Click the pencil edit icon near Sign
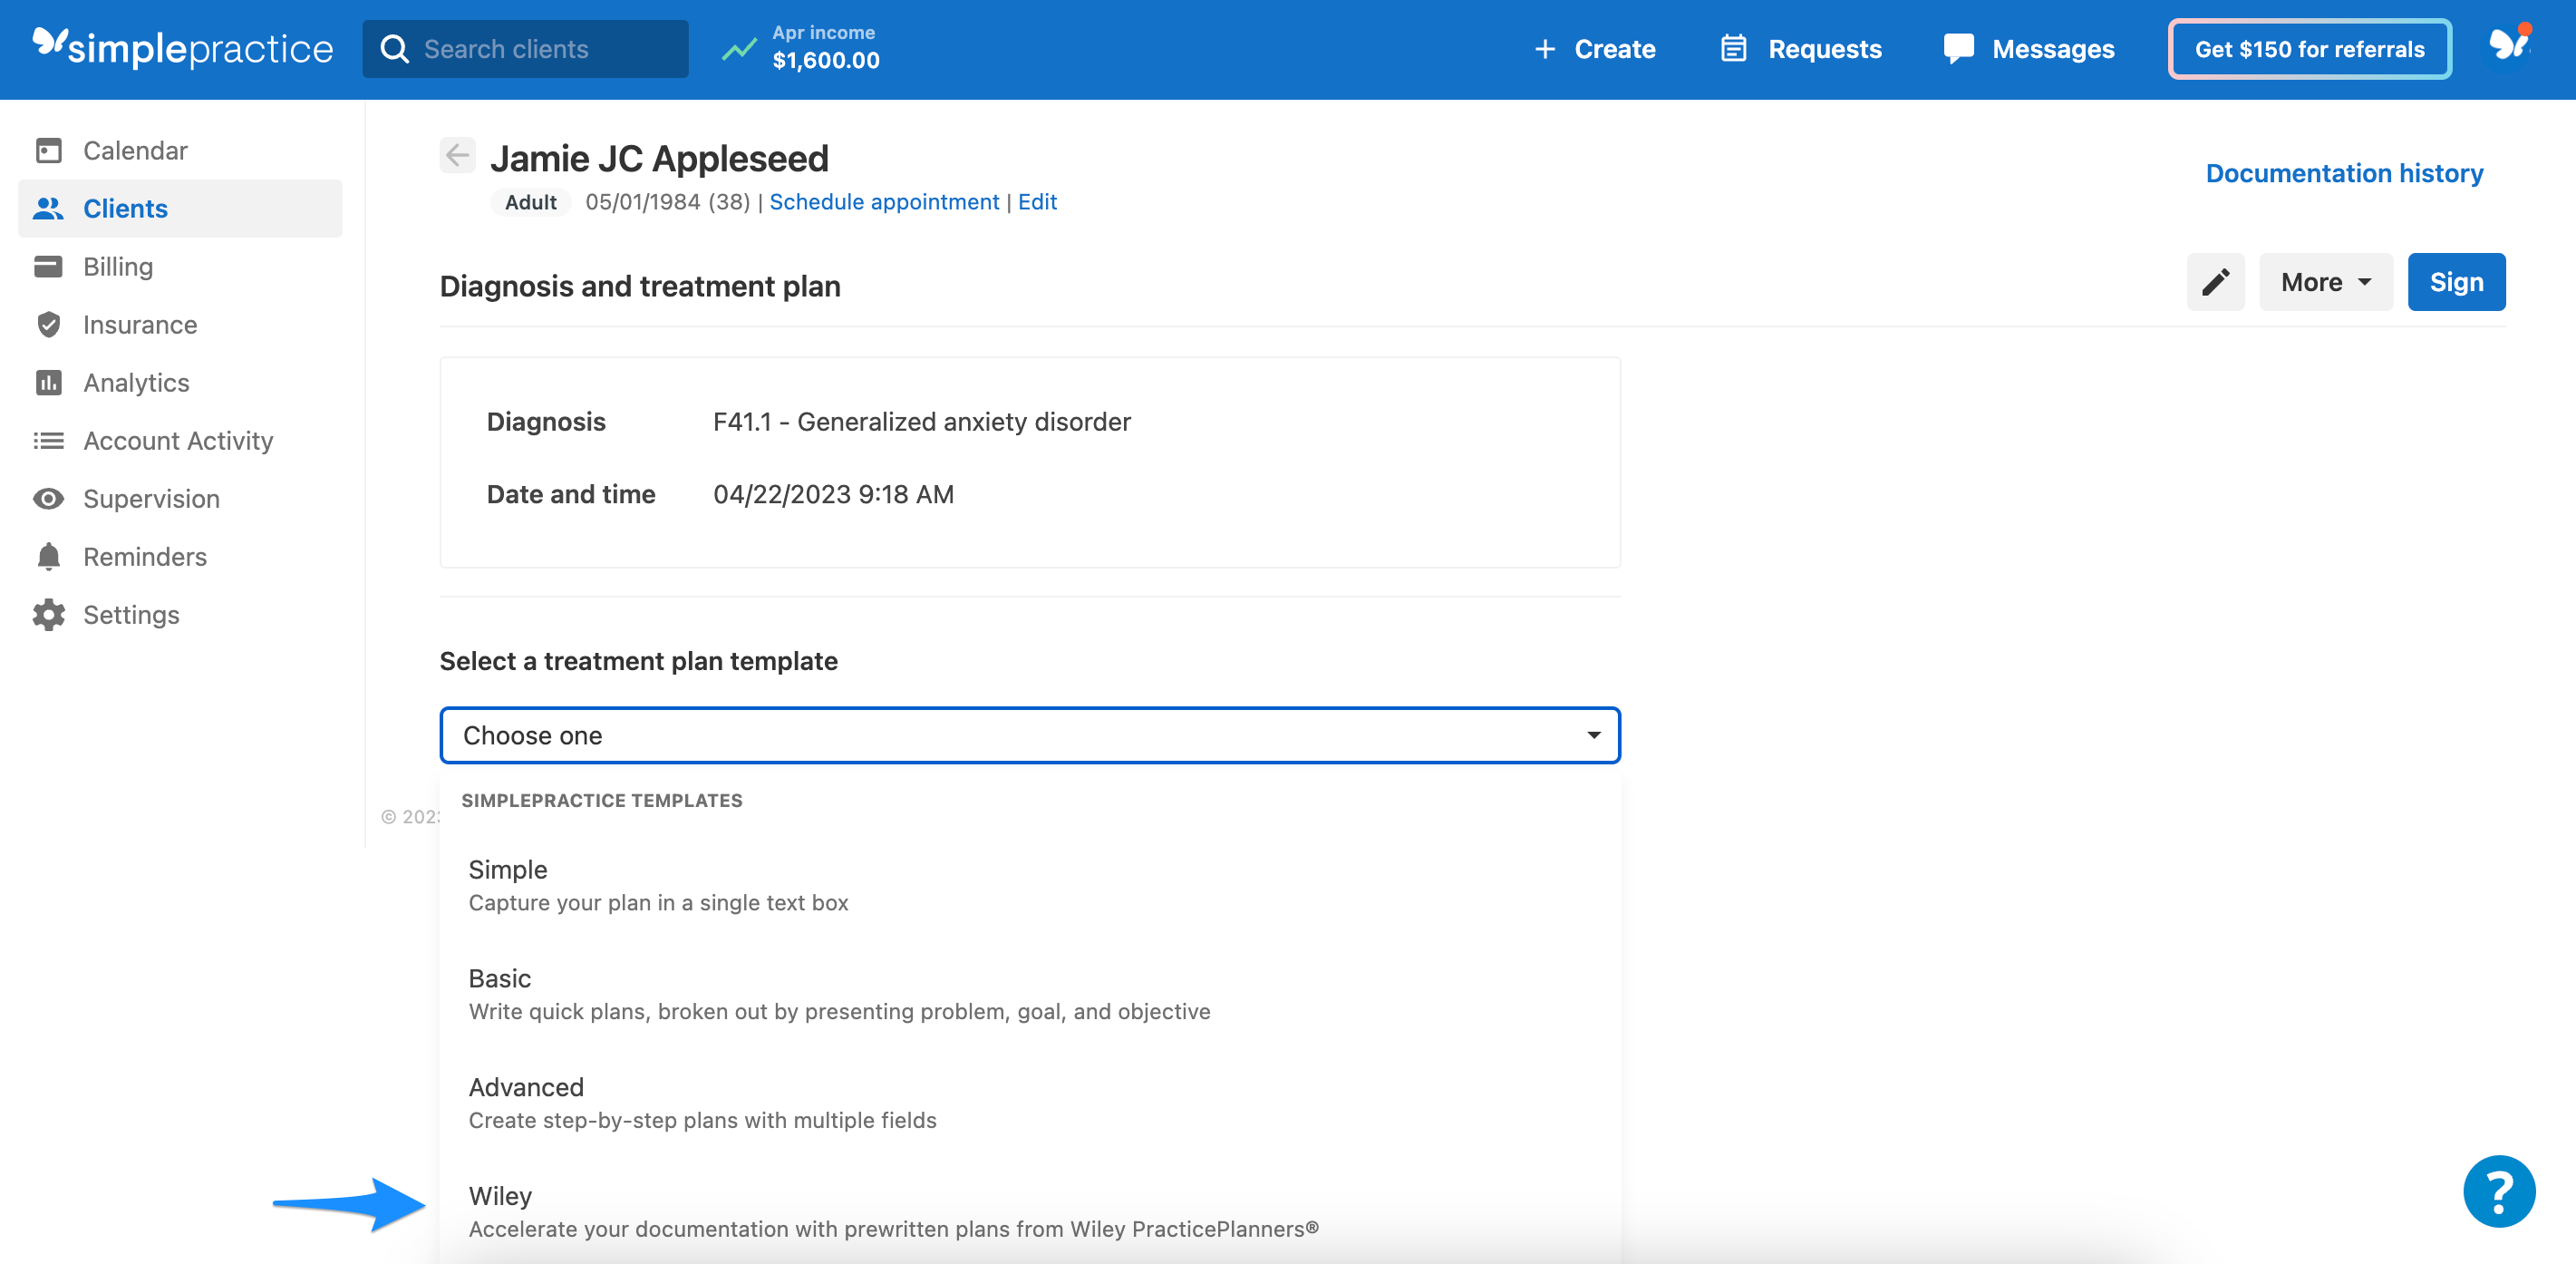The height and width of the screenshot is (1264, 2576). click(x=2215, y=281)
